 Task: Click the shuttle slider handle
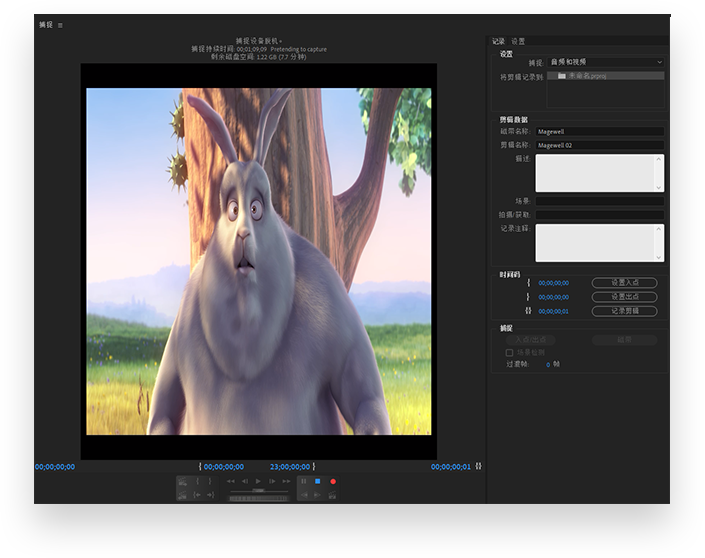point(259,491)
